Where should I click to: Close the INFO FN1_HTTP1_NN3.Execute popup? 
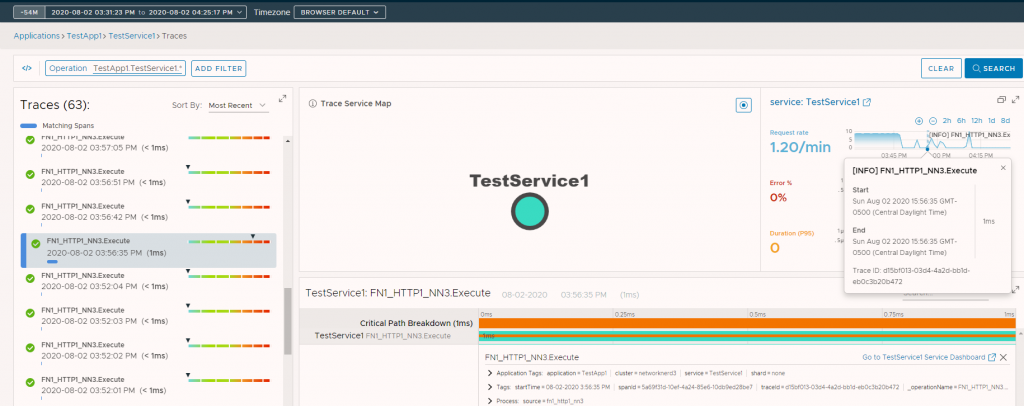coord(1003,168)
